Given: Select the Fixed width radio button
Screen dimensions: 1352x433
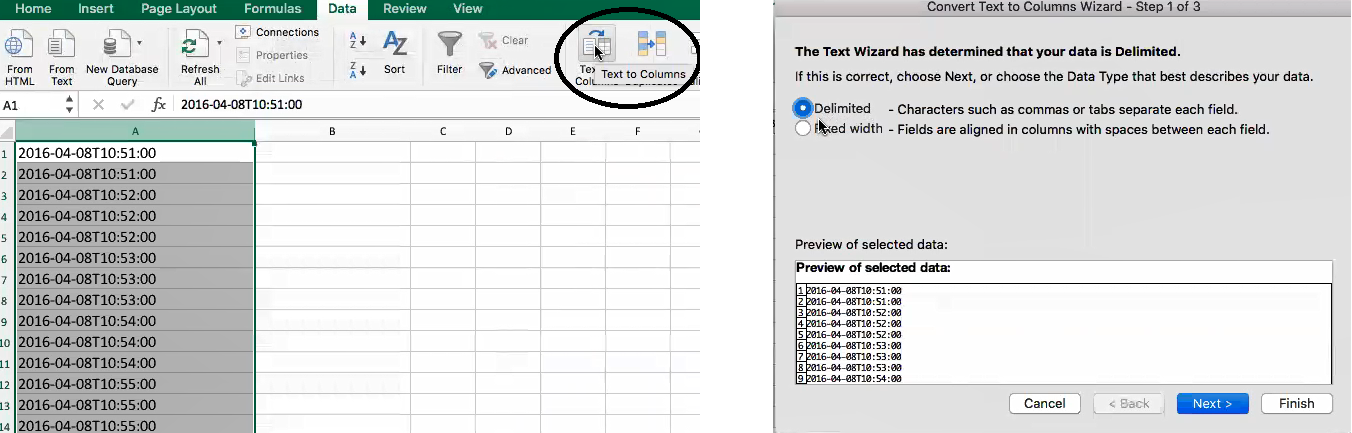Looking at the screenshot, I should click(x=803, y=129).
